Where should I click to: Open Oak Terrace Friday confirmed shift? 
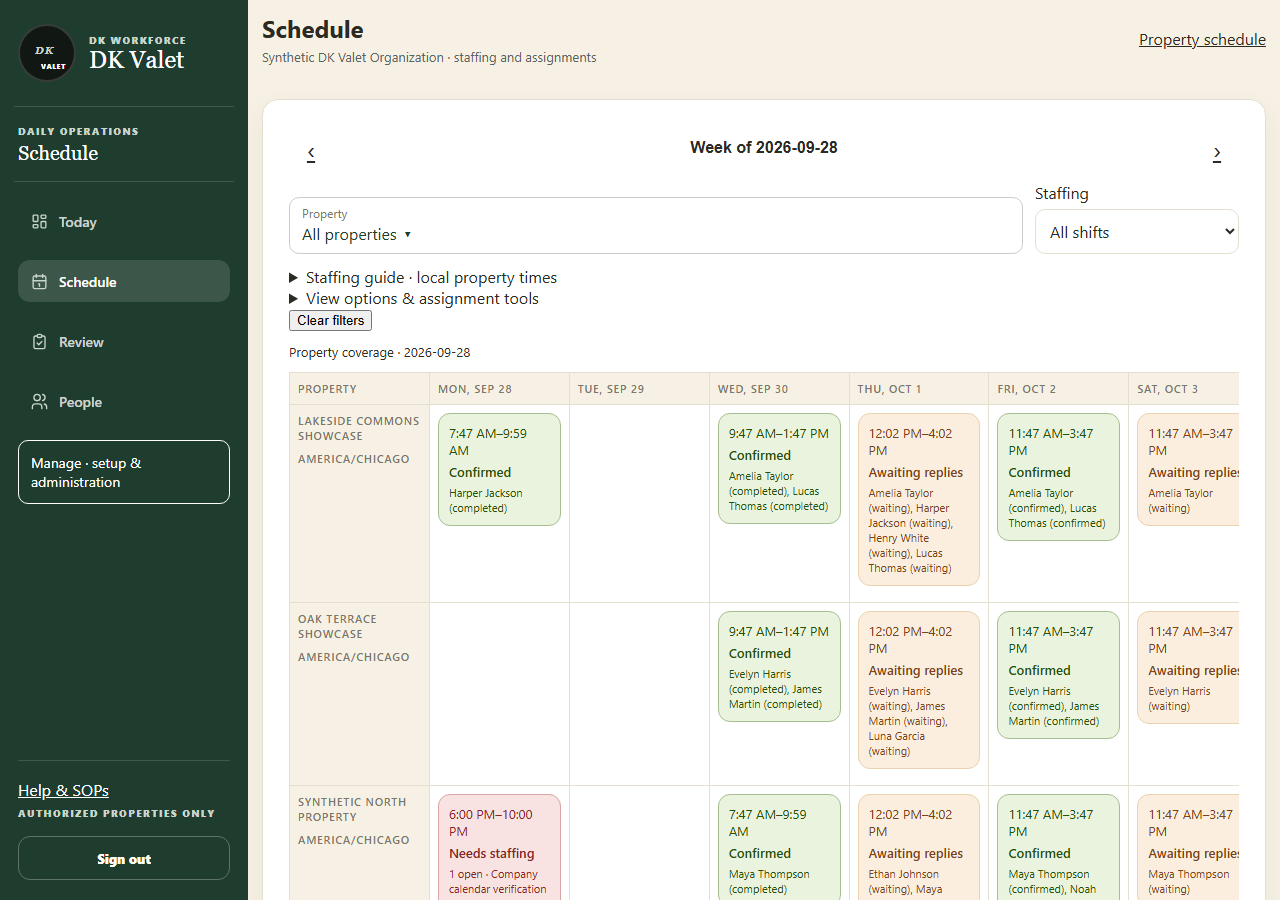[1058, 675]
